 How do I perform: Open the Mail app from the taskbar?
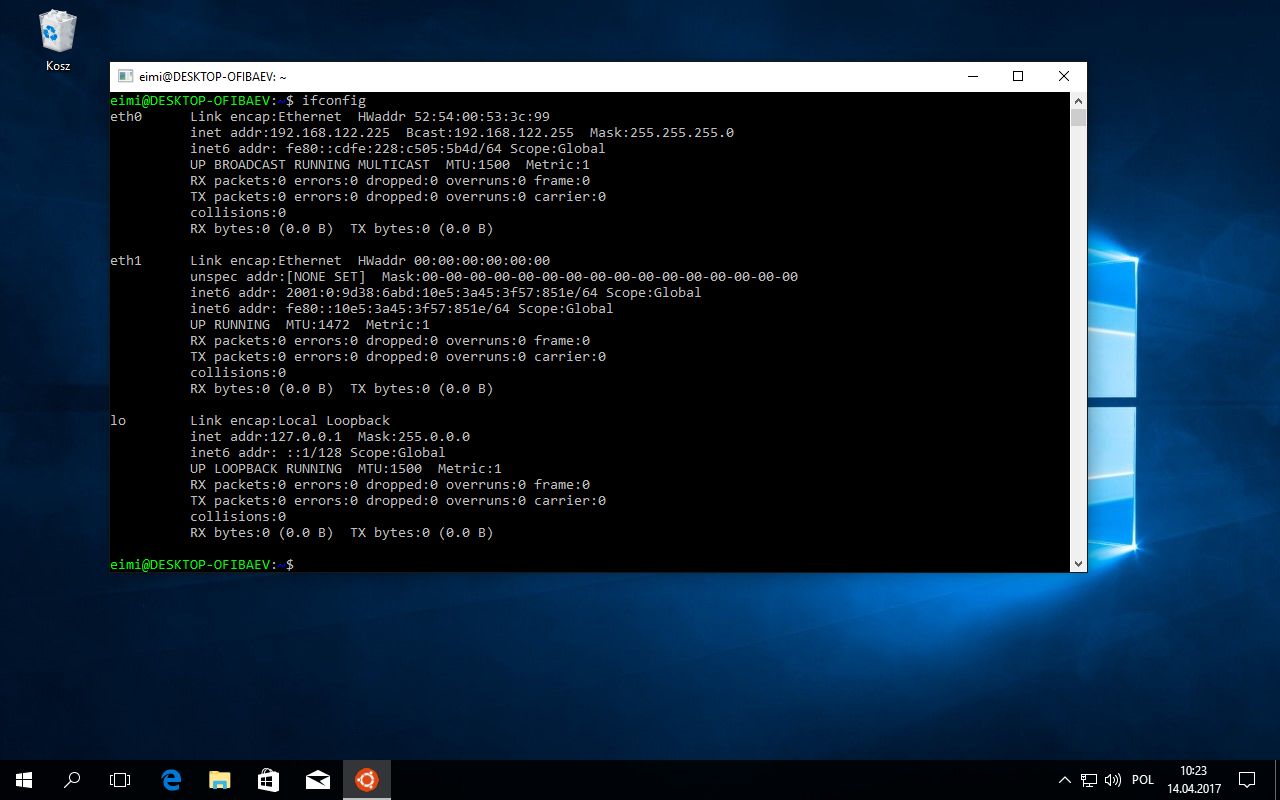tap(318, 780)
